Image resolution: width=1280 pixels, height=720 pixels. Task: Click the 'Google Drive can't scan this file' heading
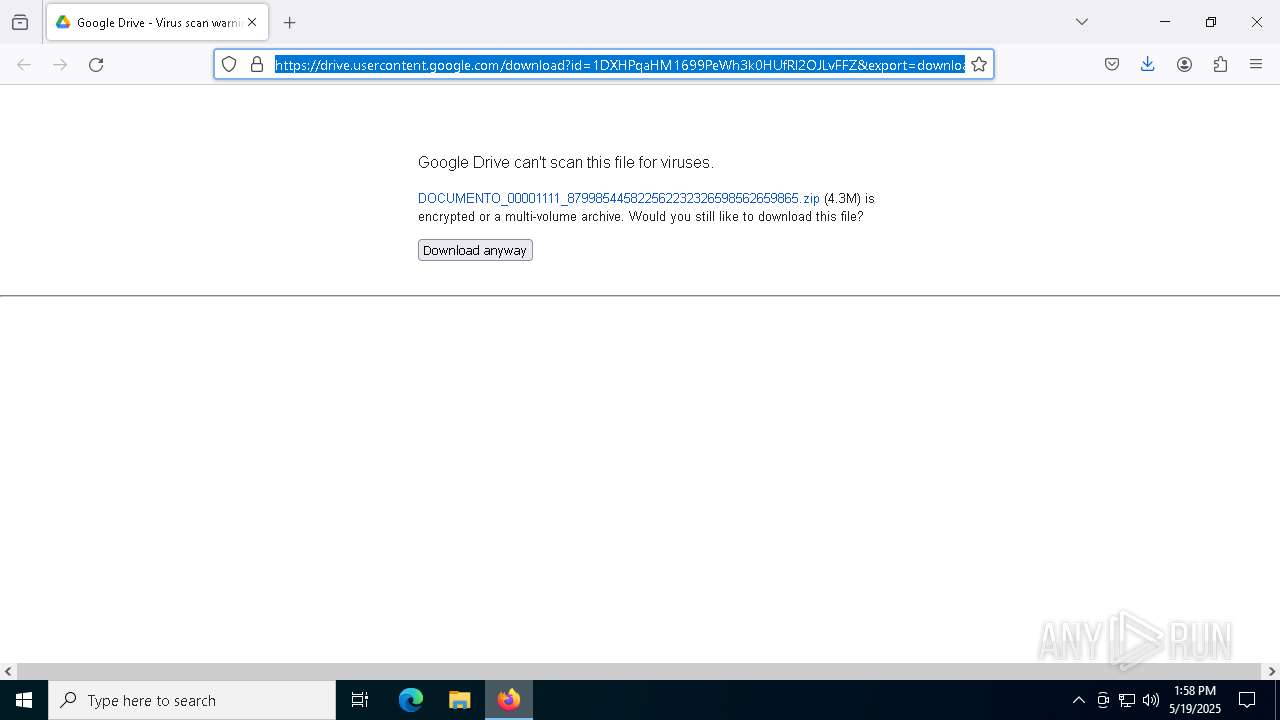566,162
